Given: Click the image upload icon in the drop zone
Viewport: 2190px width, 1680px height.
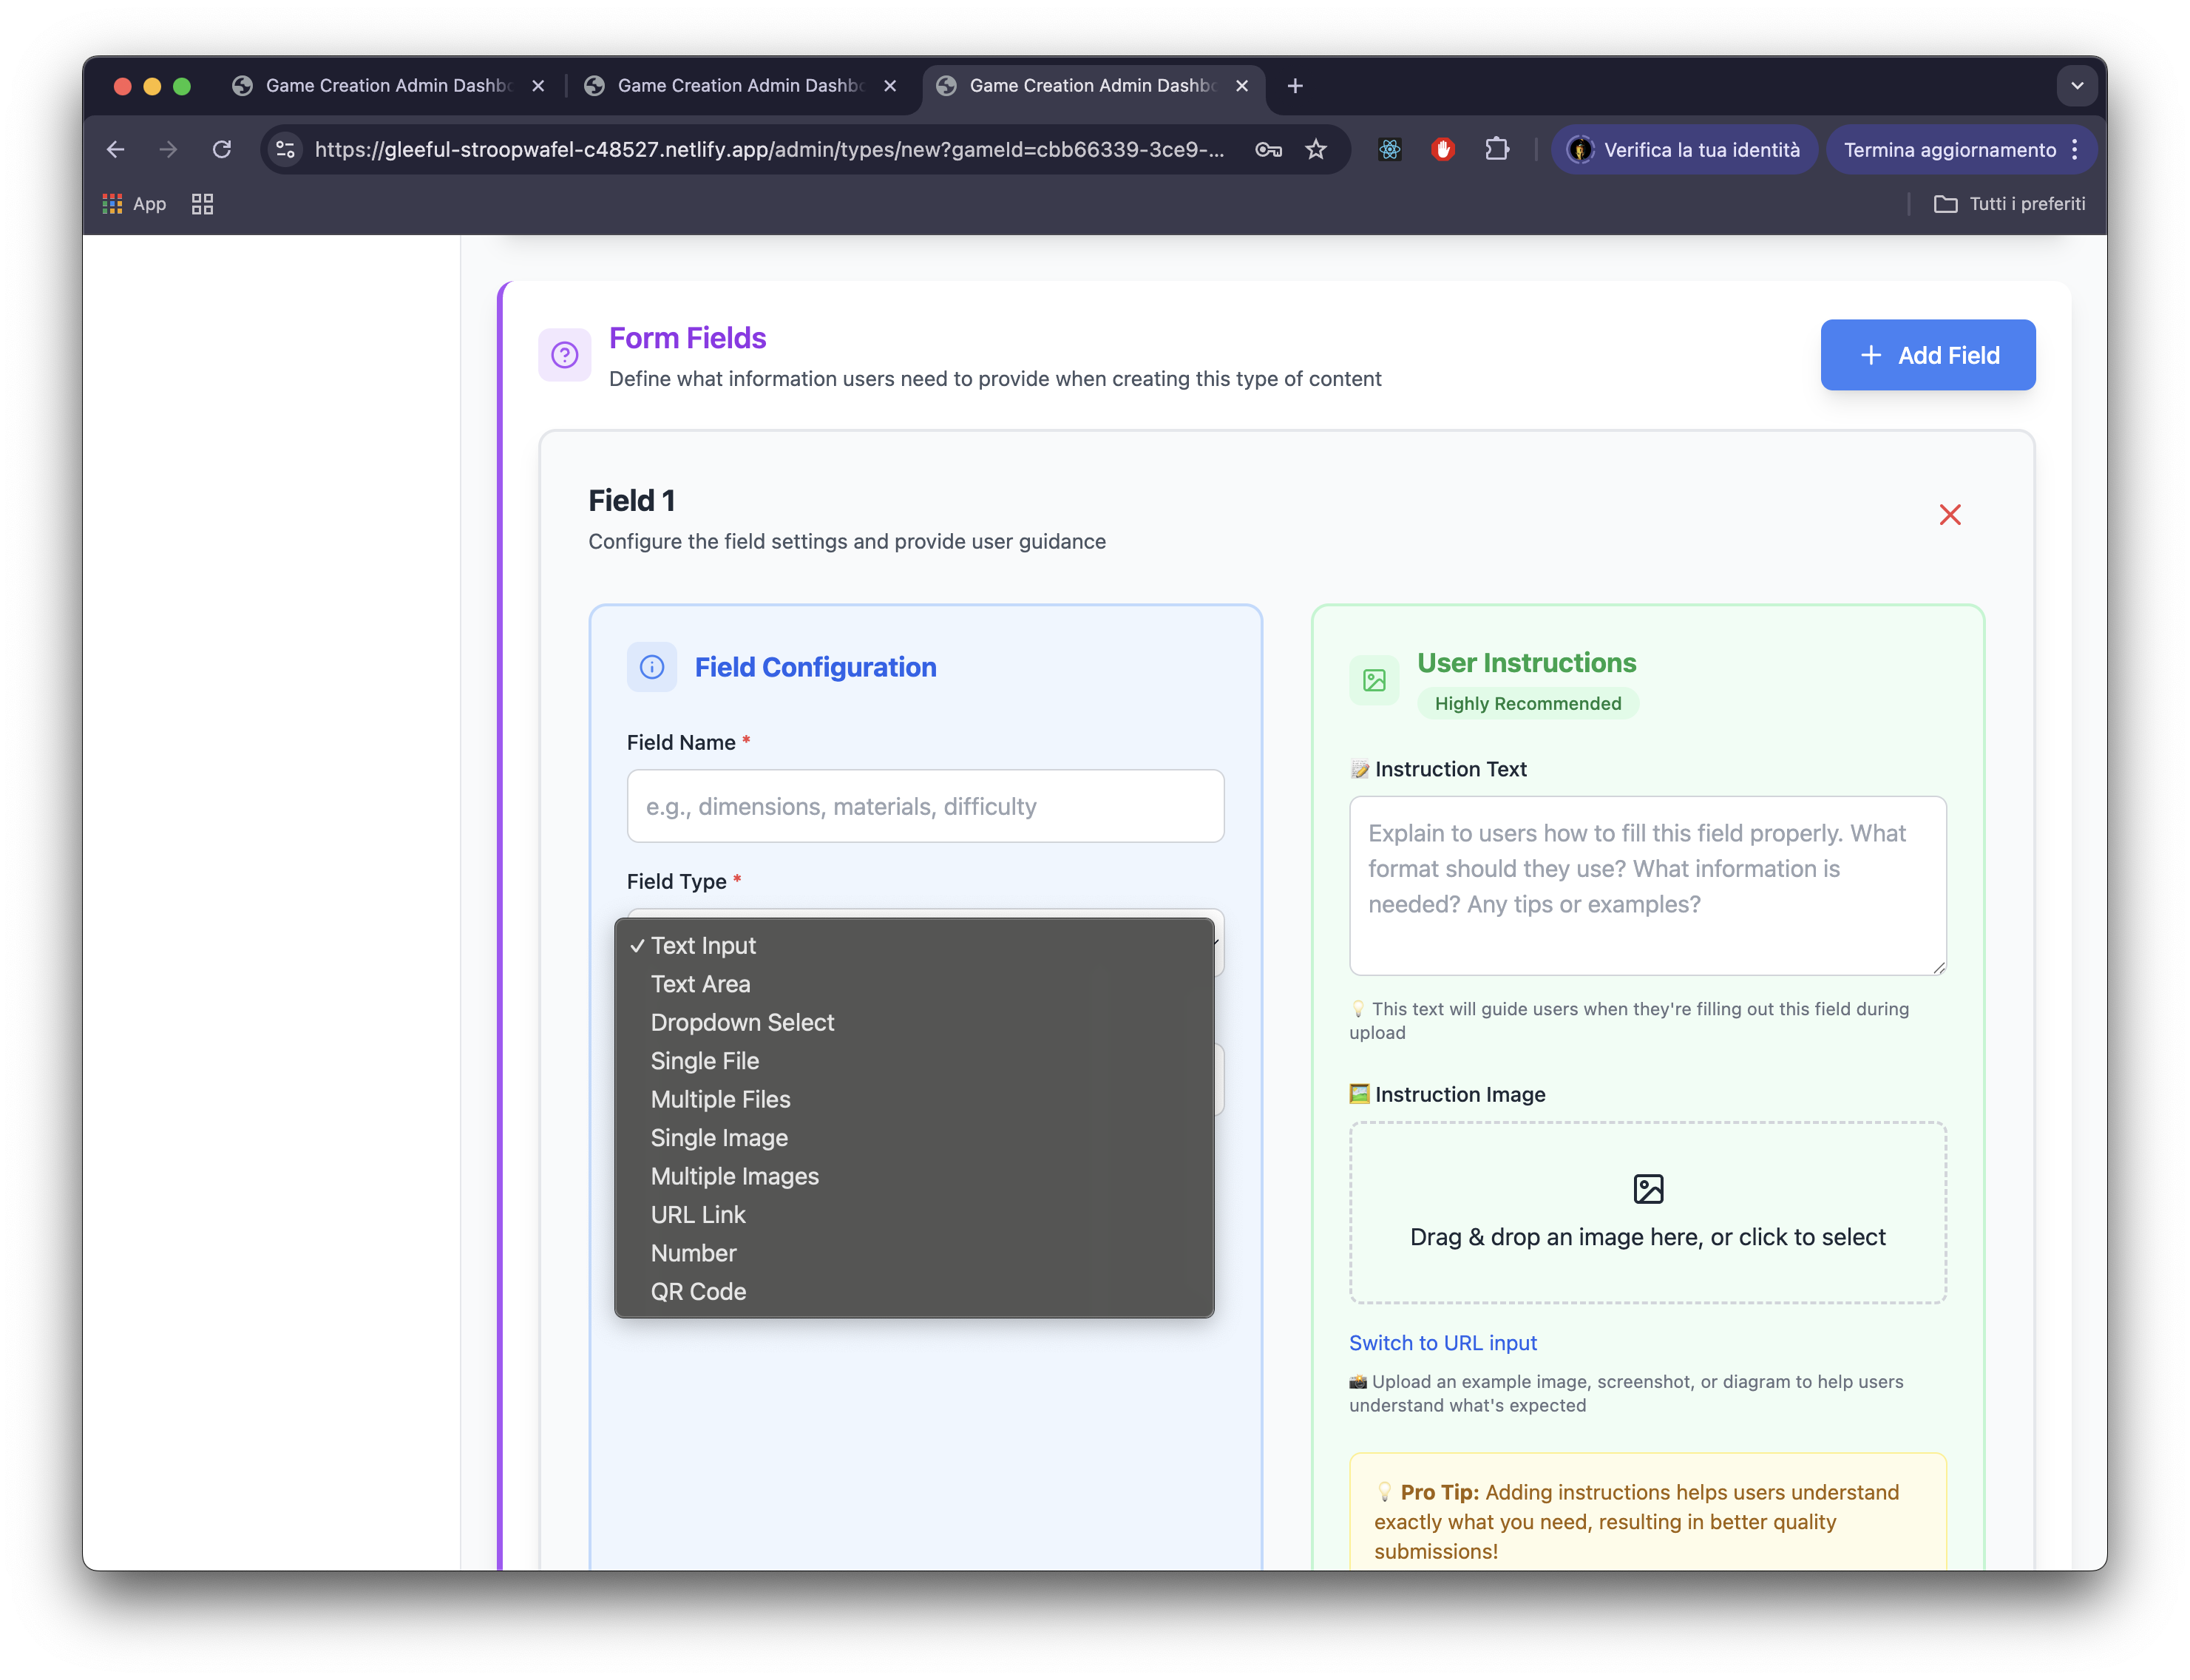Looking at the screenshot, I should [x=1647, y=1189].
